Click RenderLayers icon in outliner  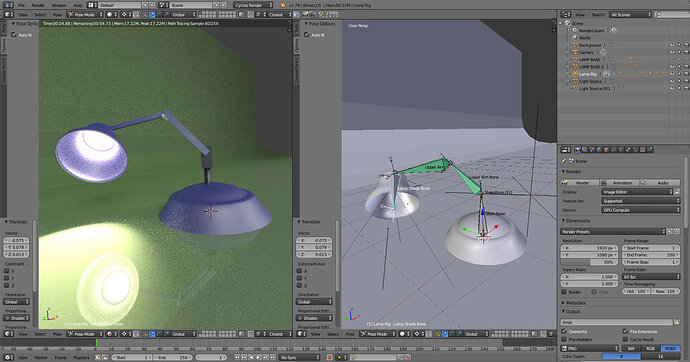[x=575, y=30]
